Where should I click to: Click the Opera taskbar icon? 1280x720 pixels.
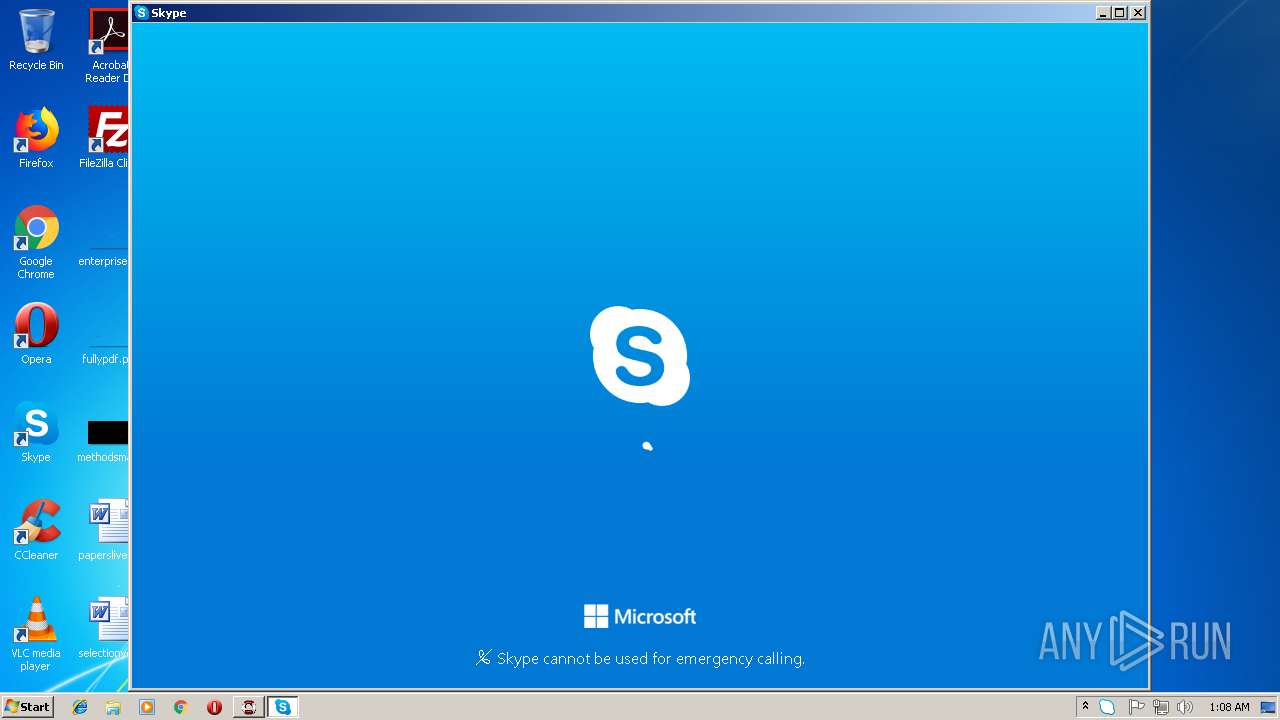(x=214, y=707)
